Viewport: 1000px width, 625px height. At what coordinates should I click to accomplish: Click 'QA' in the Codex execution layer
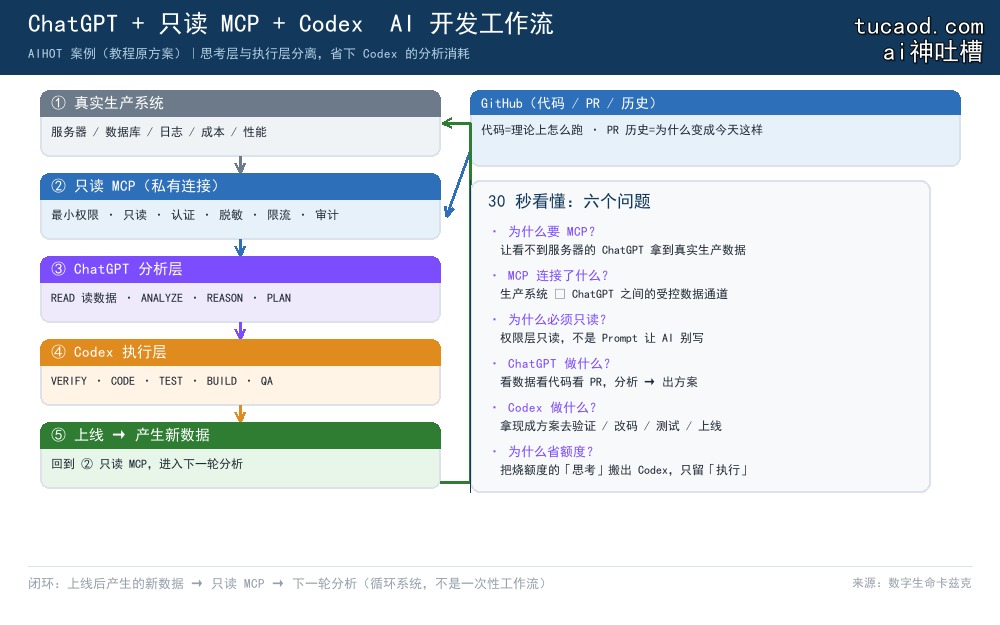267,381
